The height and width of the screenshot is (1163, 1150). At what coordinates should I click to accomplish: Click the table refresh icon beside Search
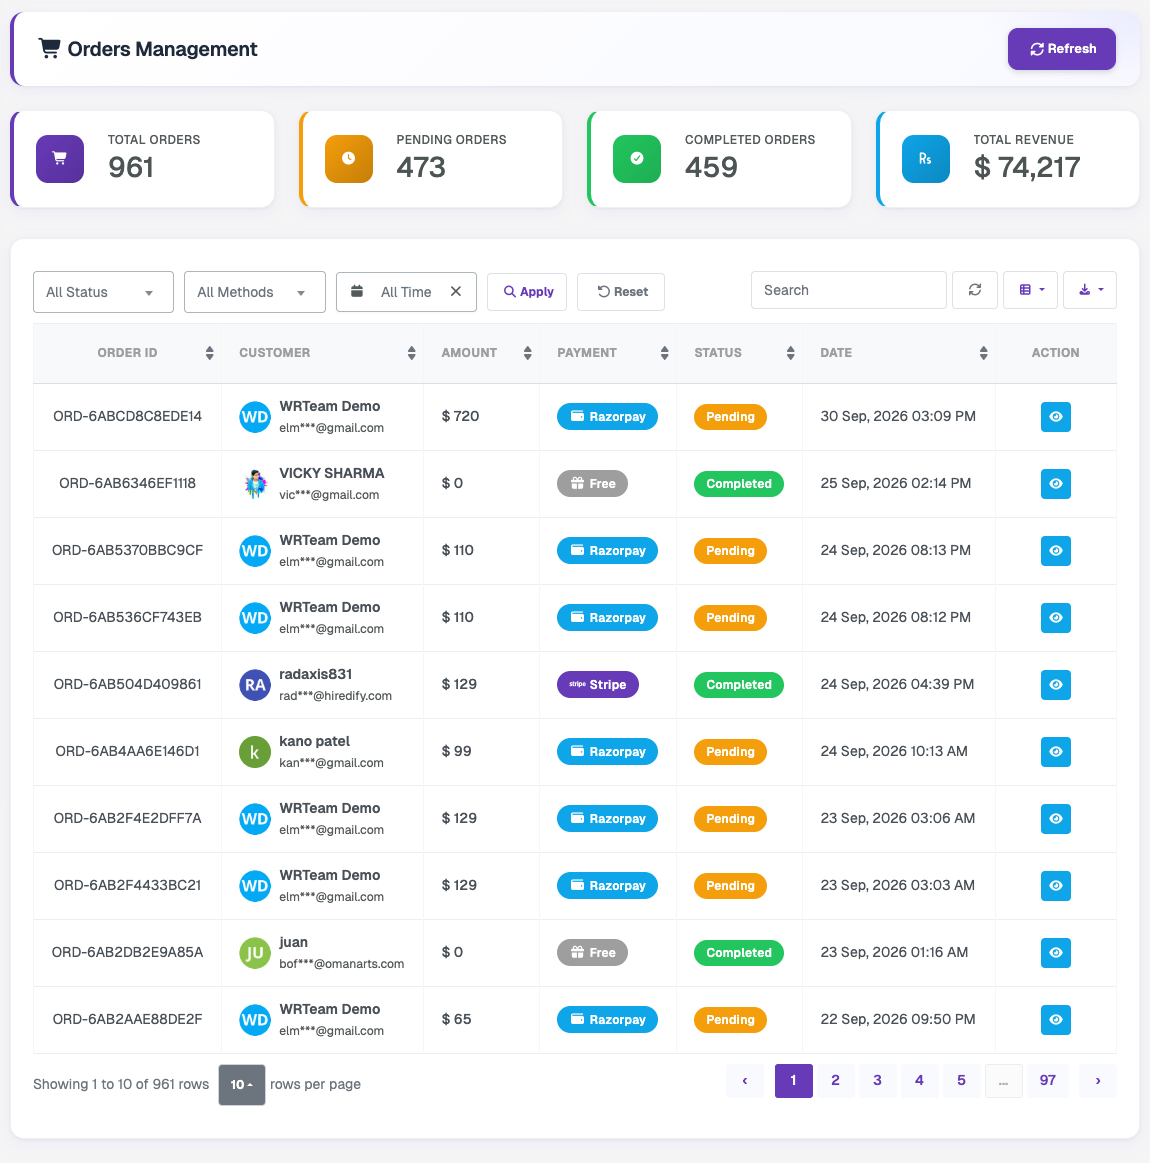pos(975,290)
